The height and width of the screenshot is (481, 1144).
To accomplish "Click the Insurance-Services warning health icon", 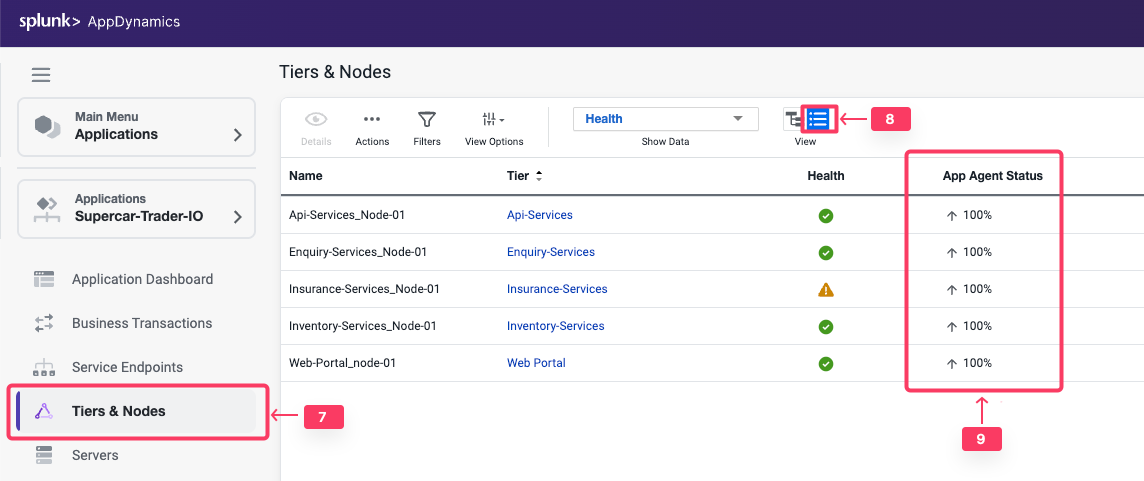I will [826, 289].
